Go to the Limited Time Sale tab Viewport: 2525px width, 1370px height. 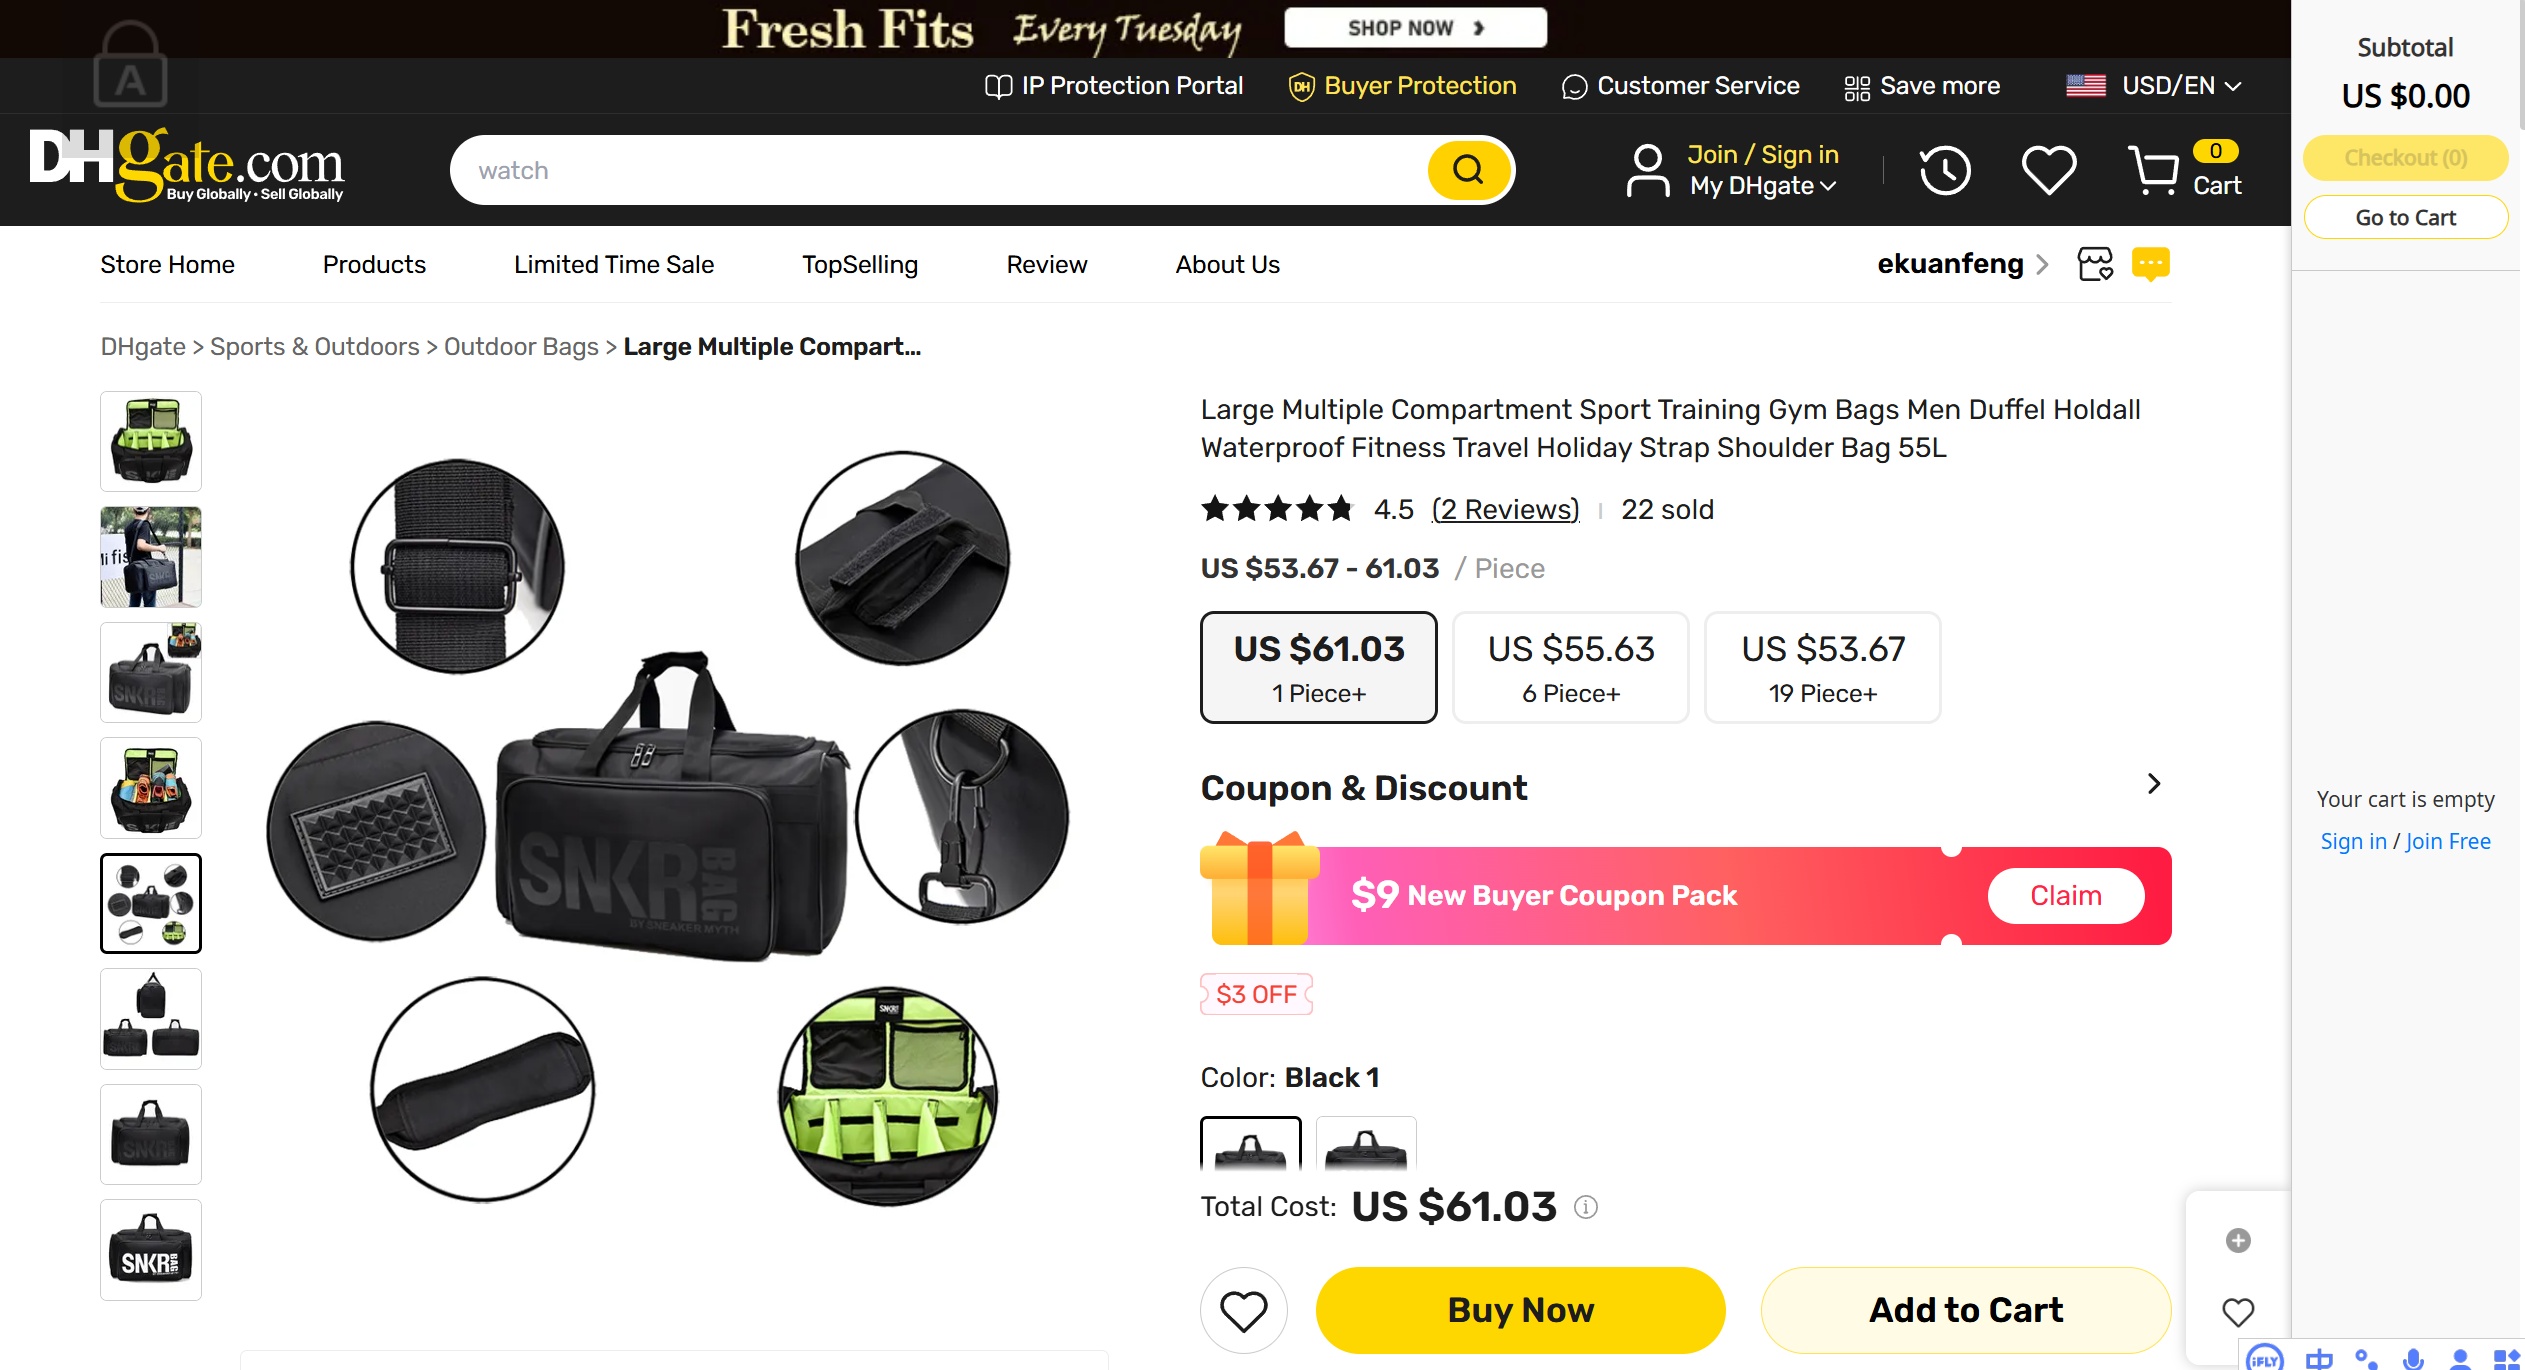(613, 264)
